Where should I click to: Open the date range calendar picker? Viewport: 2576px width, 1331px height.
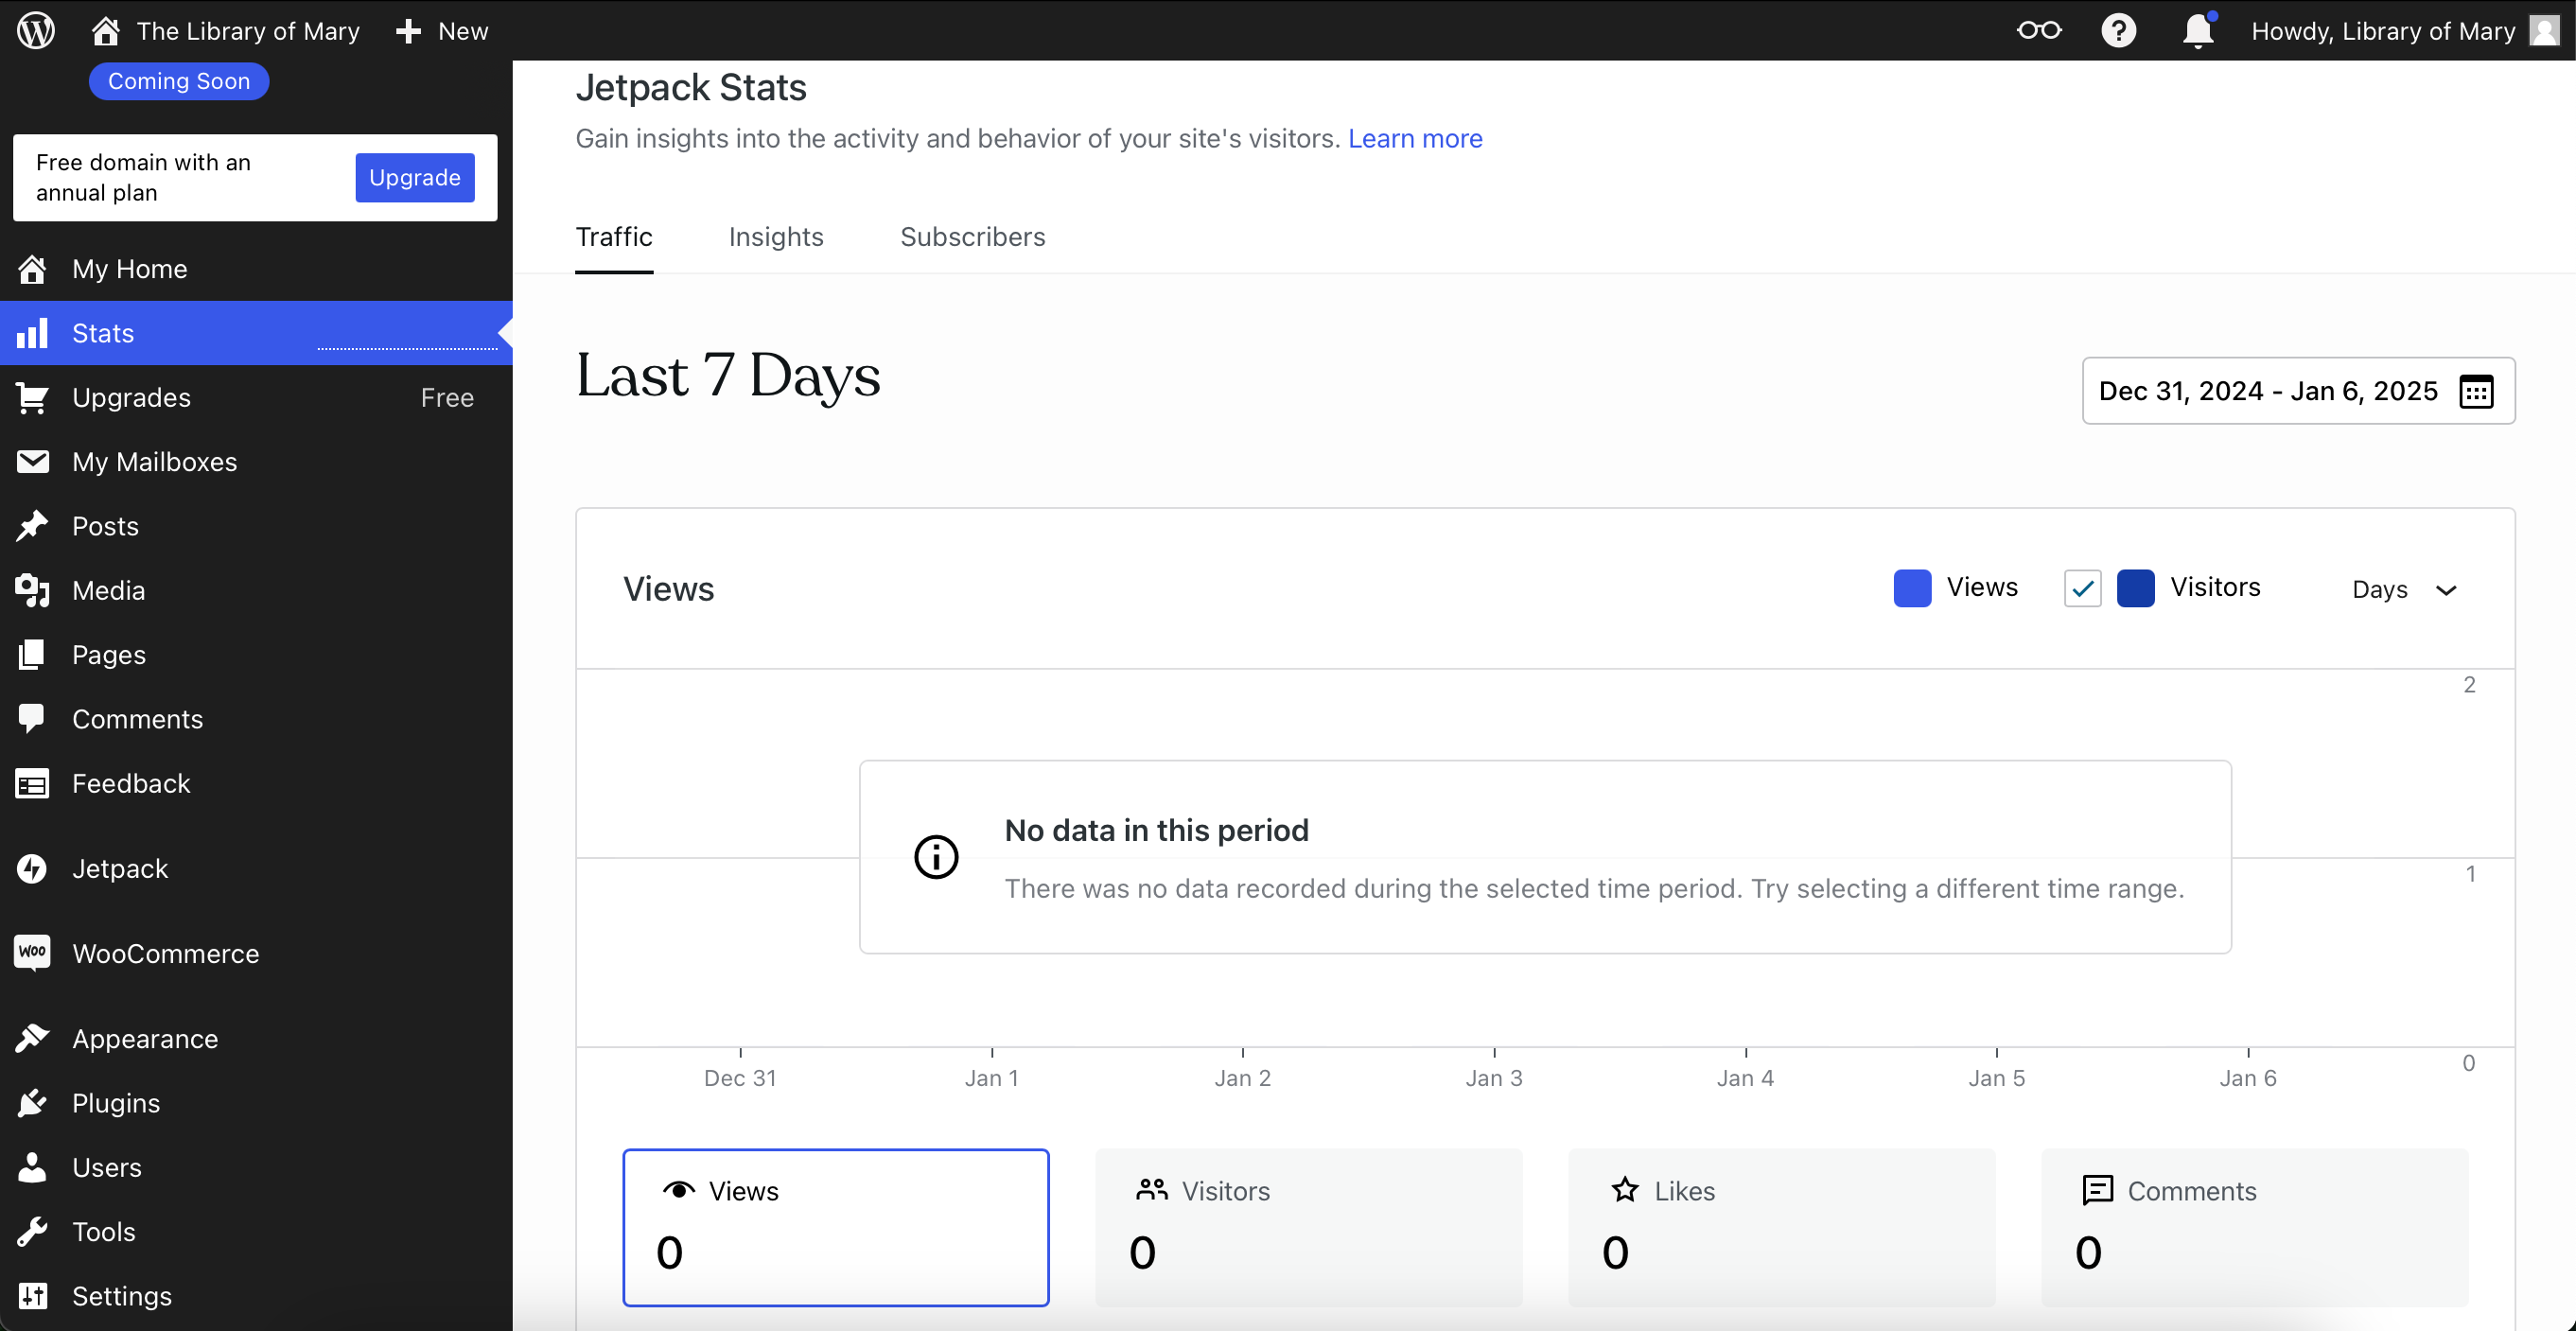click(x=2476, y=391)
